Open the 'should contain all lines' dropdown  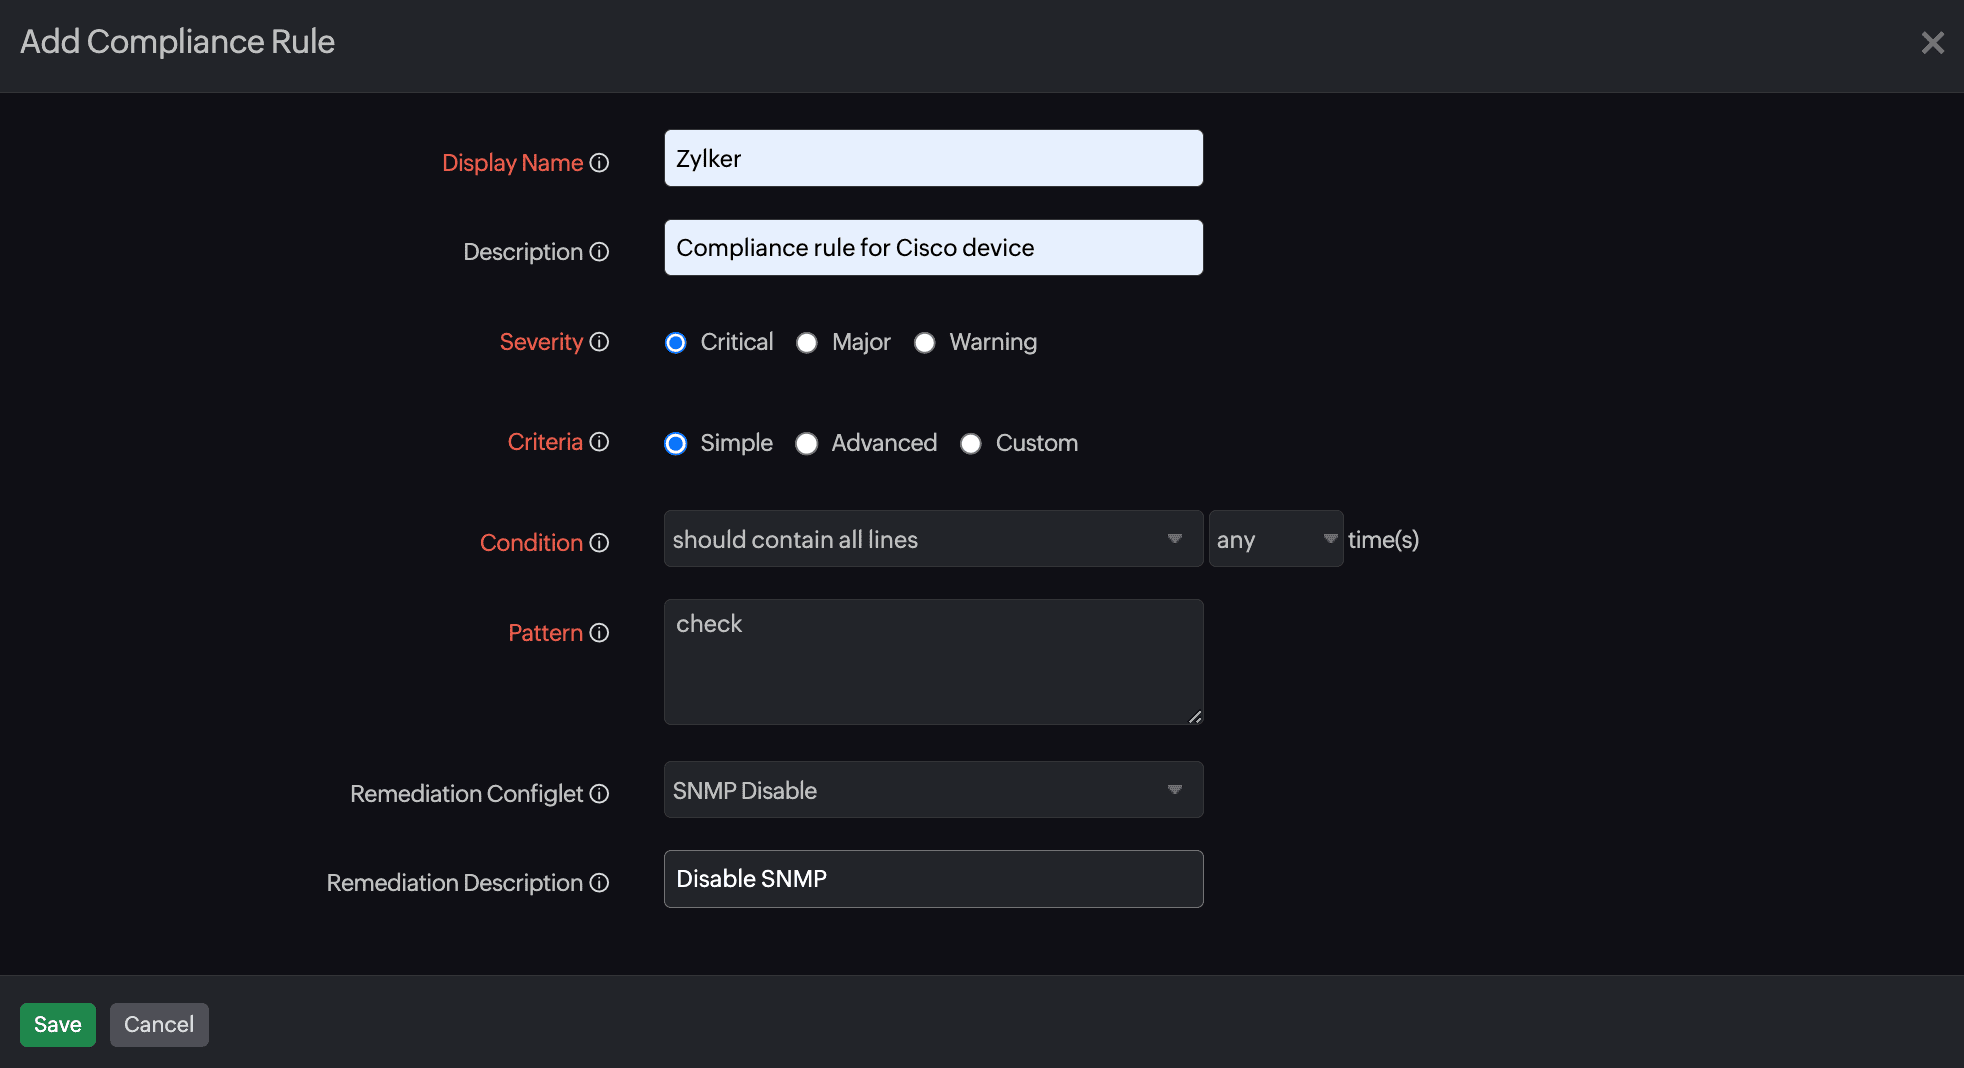pyautogui.click(x=932, y=539)
